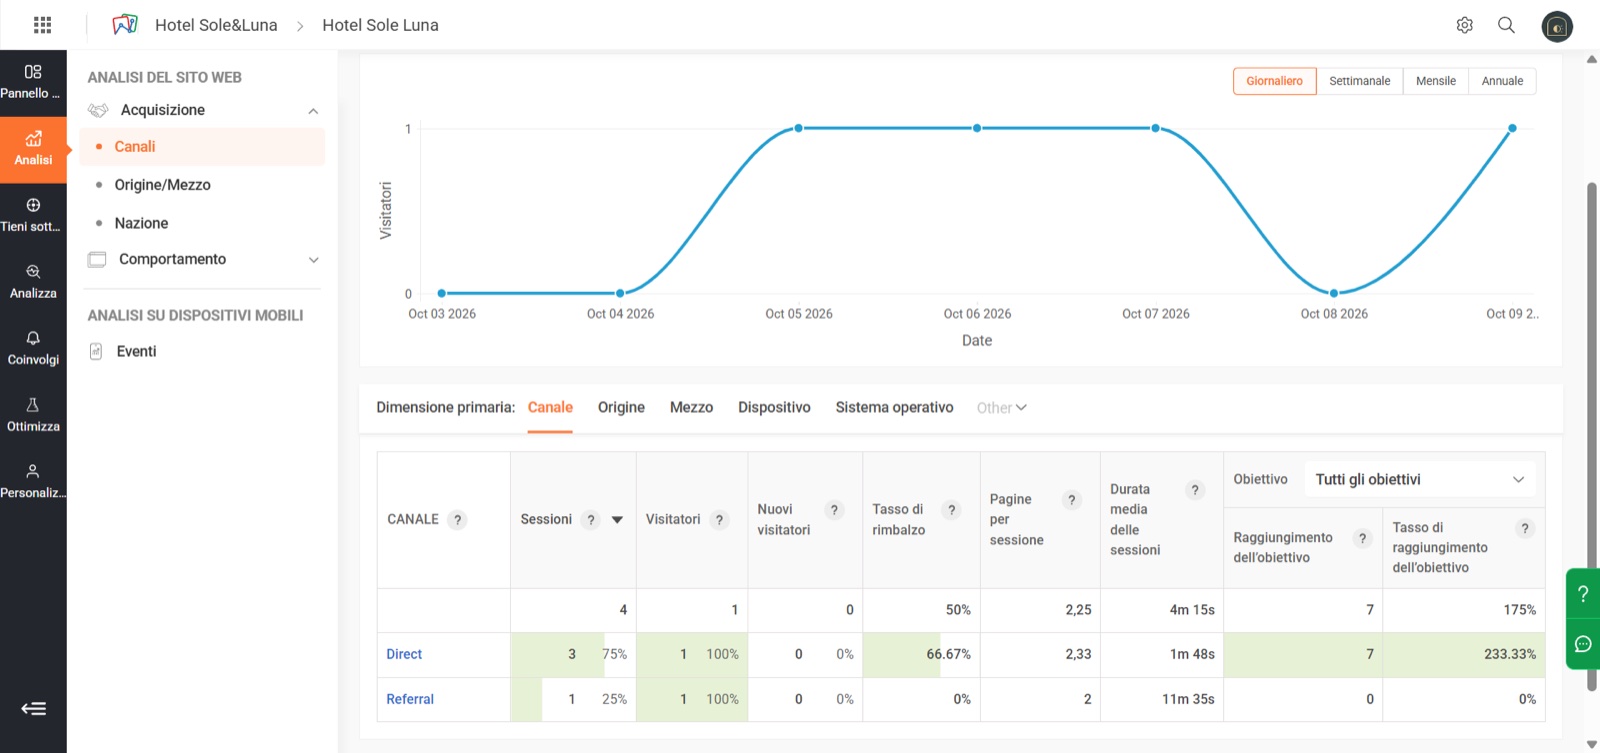The height and width of the screenshot is (753, 1600).
Task: Open Ottimizza section in sidebar
Action: [x=33, y=416]
